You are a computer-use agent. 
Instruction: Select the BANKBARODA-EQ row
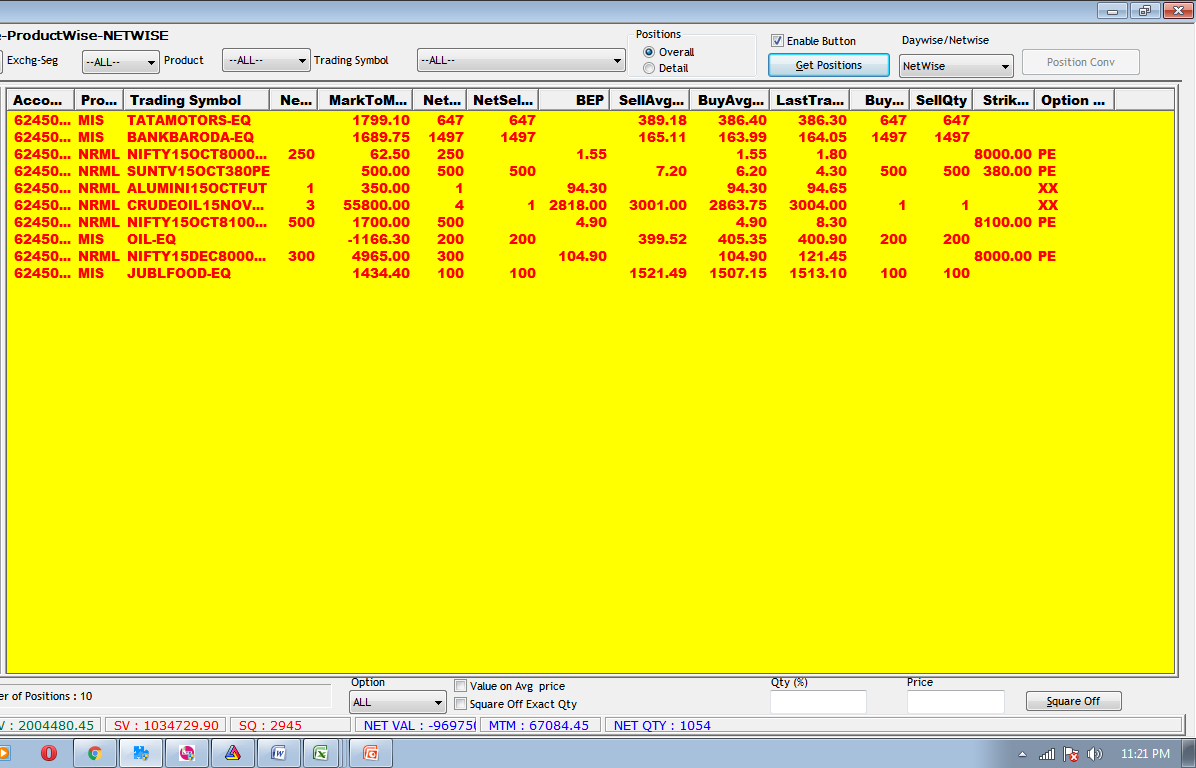[590, 137]
